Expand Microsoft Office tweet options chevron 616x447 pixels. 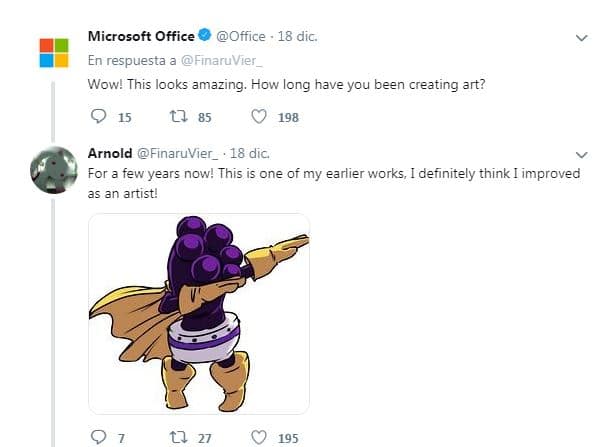pyautogui.click(x=583, y=38)
